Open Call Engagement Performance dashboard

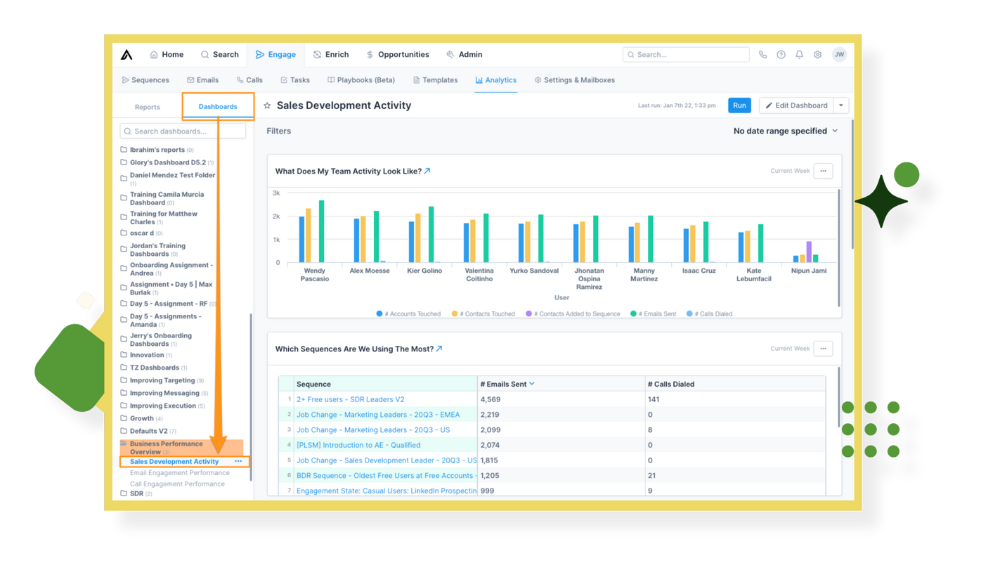pyautogui.click(x=177, y=485)
